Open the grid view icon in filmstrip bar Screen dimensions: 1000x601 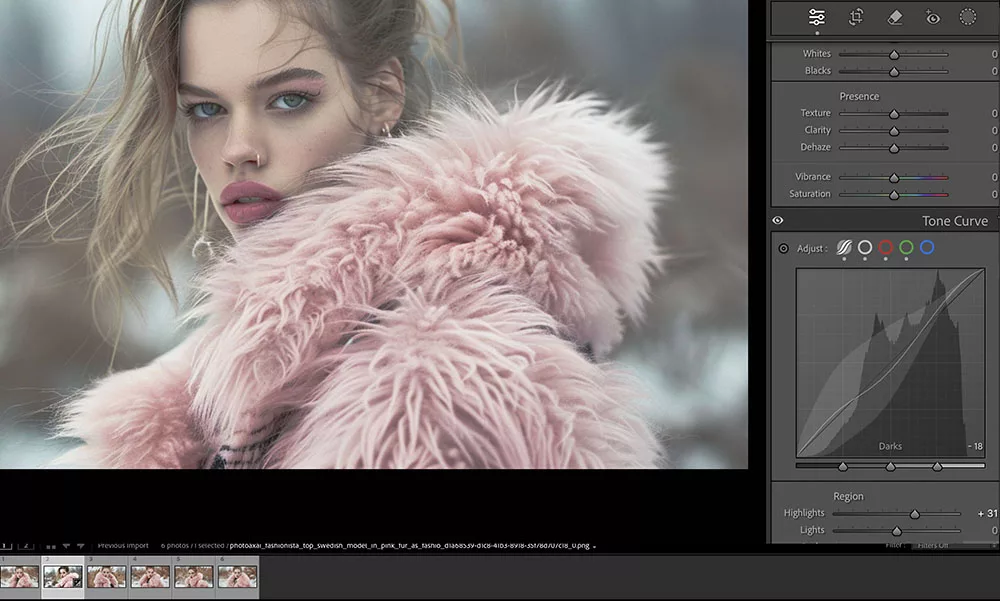[50, 547]
